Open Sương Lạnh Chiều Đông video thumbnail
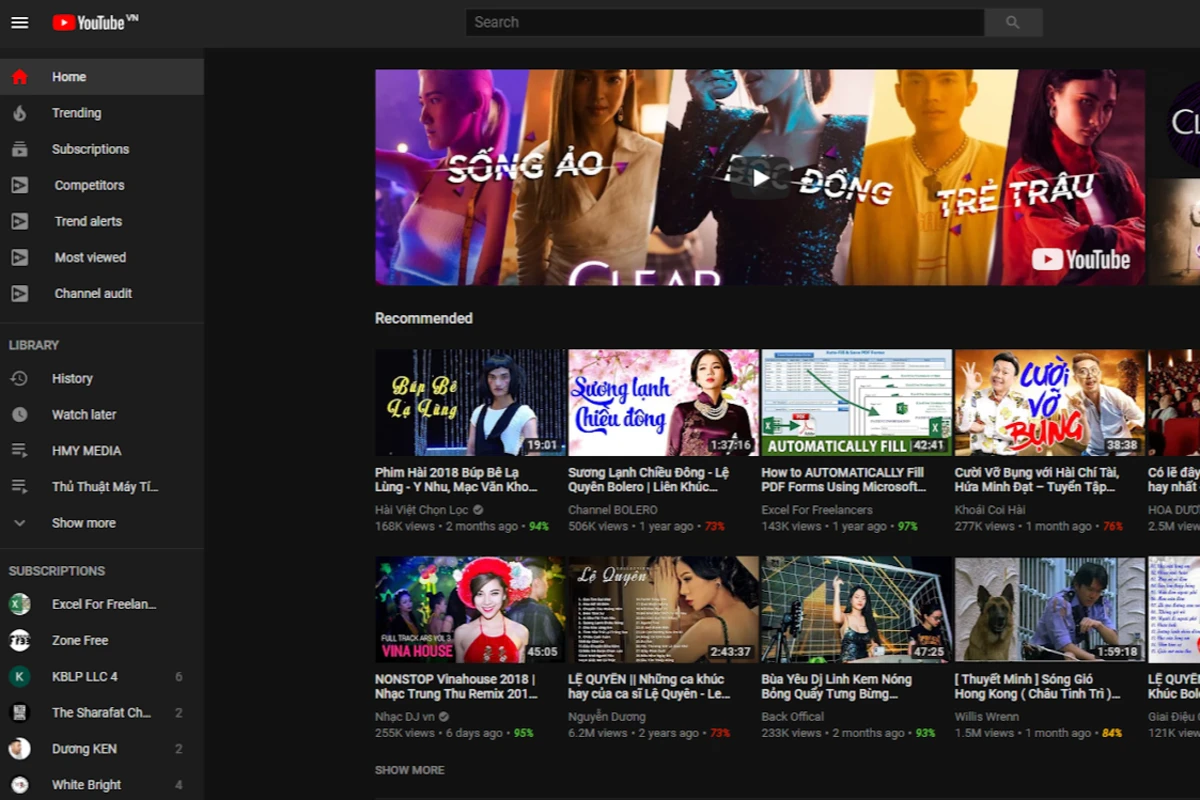 coord(663,402)
